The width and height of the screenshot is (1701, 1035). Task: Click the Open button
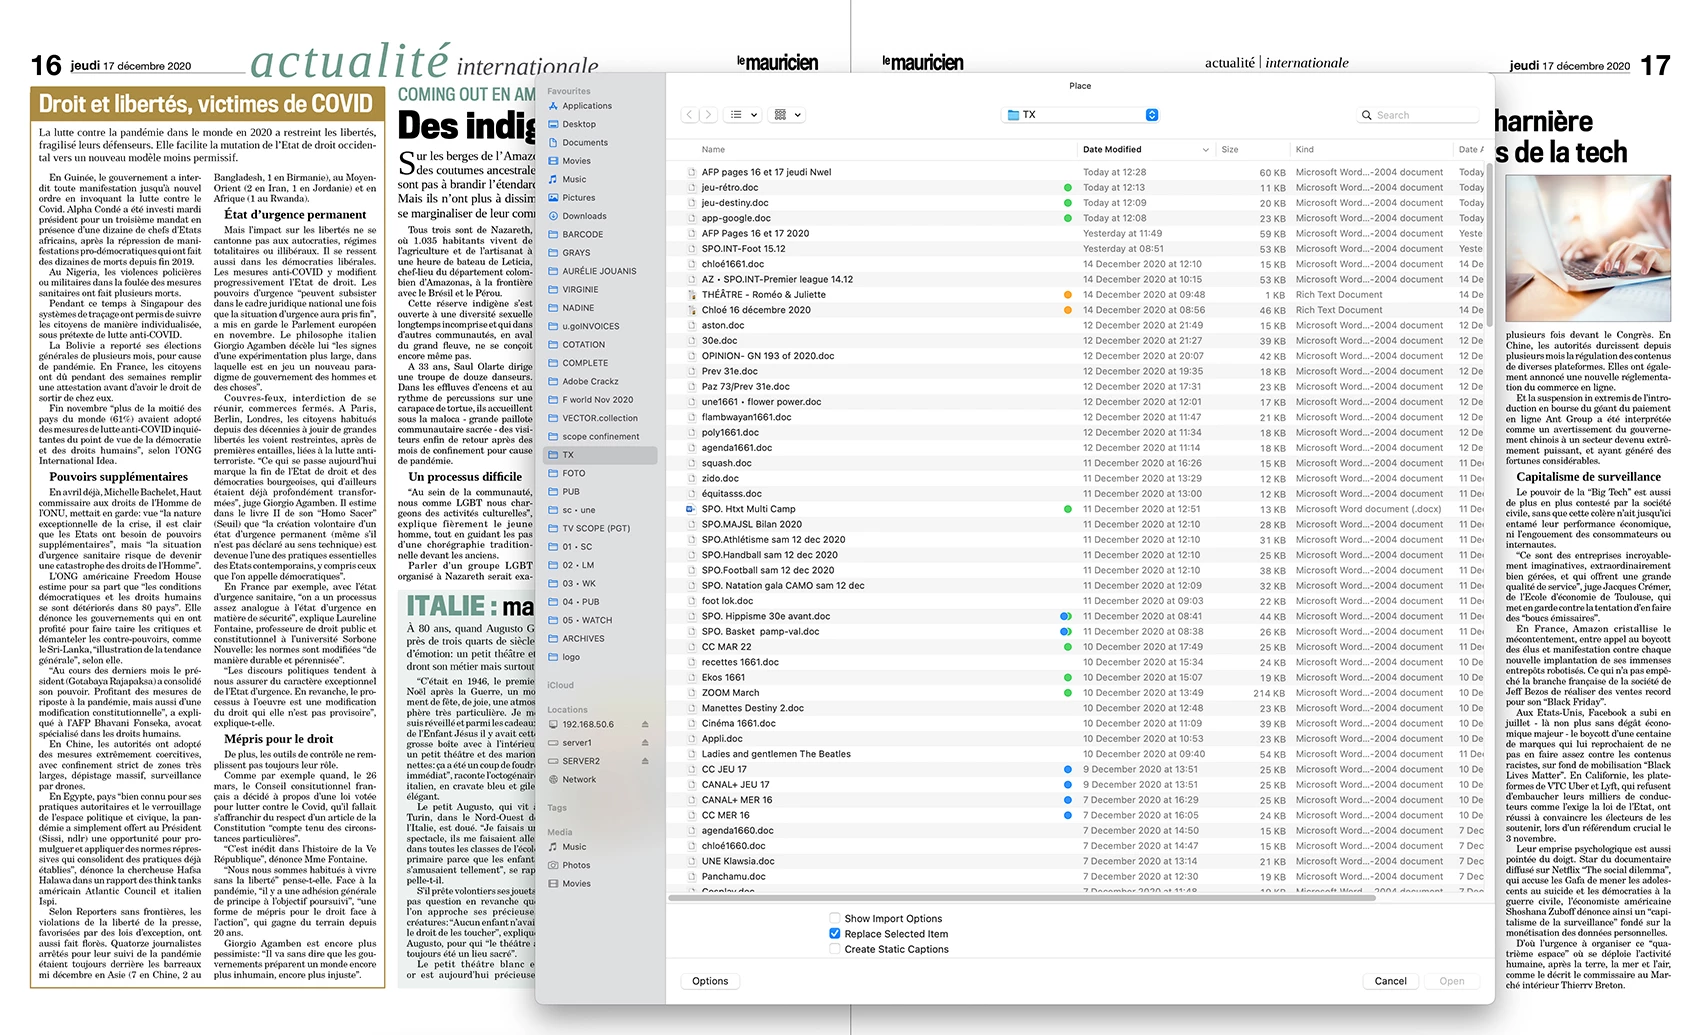(1452, 981)
